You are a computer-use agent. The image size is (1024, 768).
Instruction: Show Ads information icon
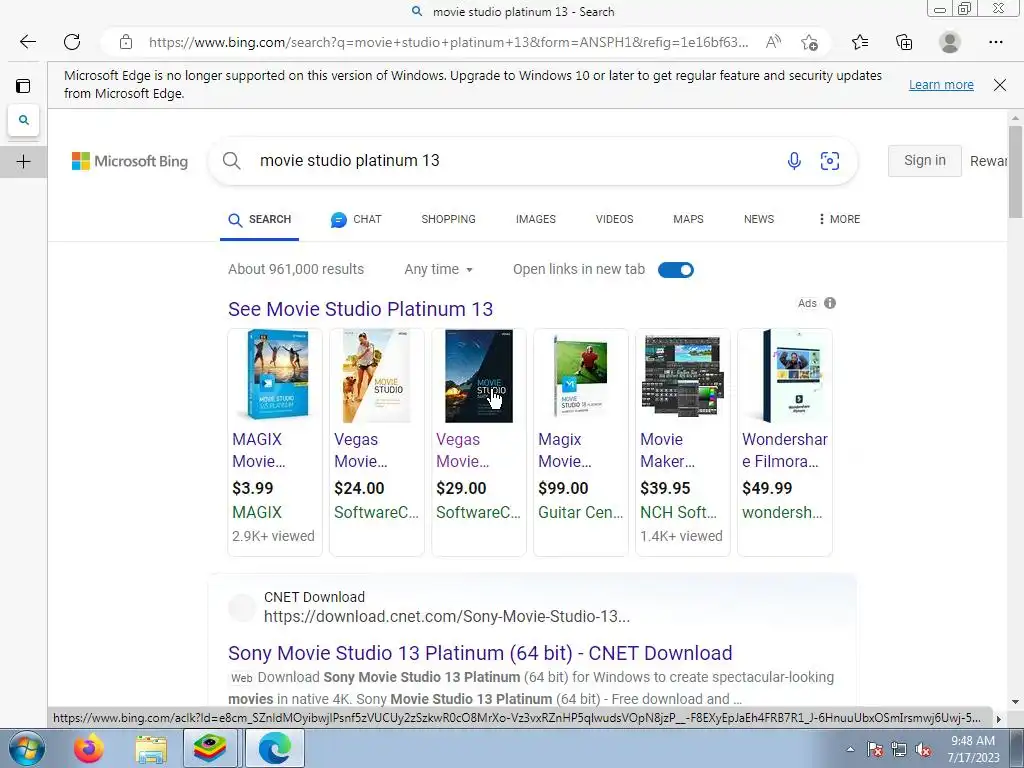tap(830, 303)
